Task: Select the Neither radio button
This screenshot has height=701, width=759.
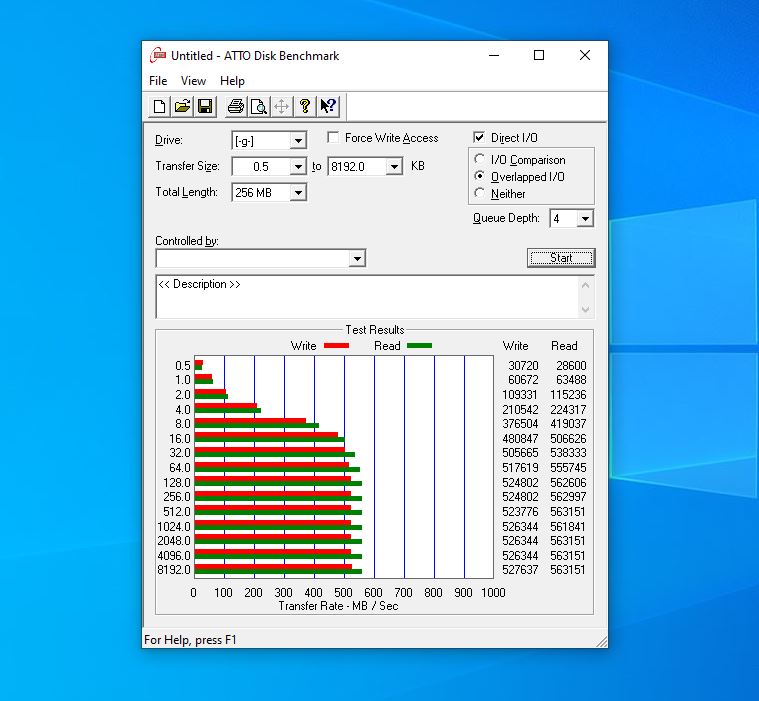Action: tap(480, 194)
